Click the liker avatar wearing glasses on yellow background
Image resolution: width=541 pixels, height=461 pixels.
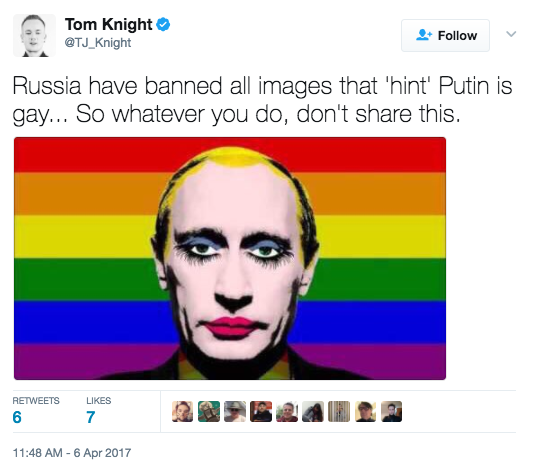365,411
